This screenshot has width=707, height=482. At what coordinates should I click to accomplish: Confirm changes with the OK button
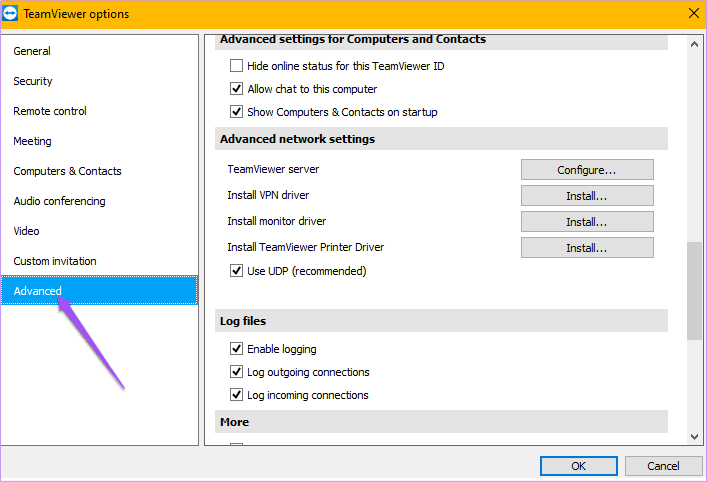click(x=579, y=466)
